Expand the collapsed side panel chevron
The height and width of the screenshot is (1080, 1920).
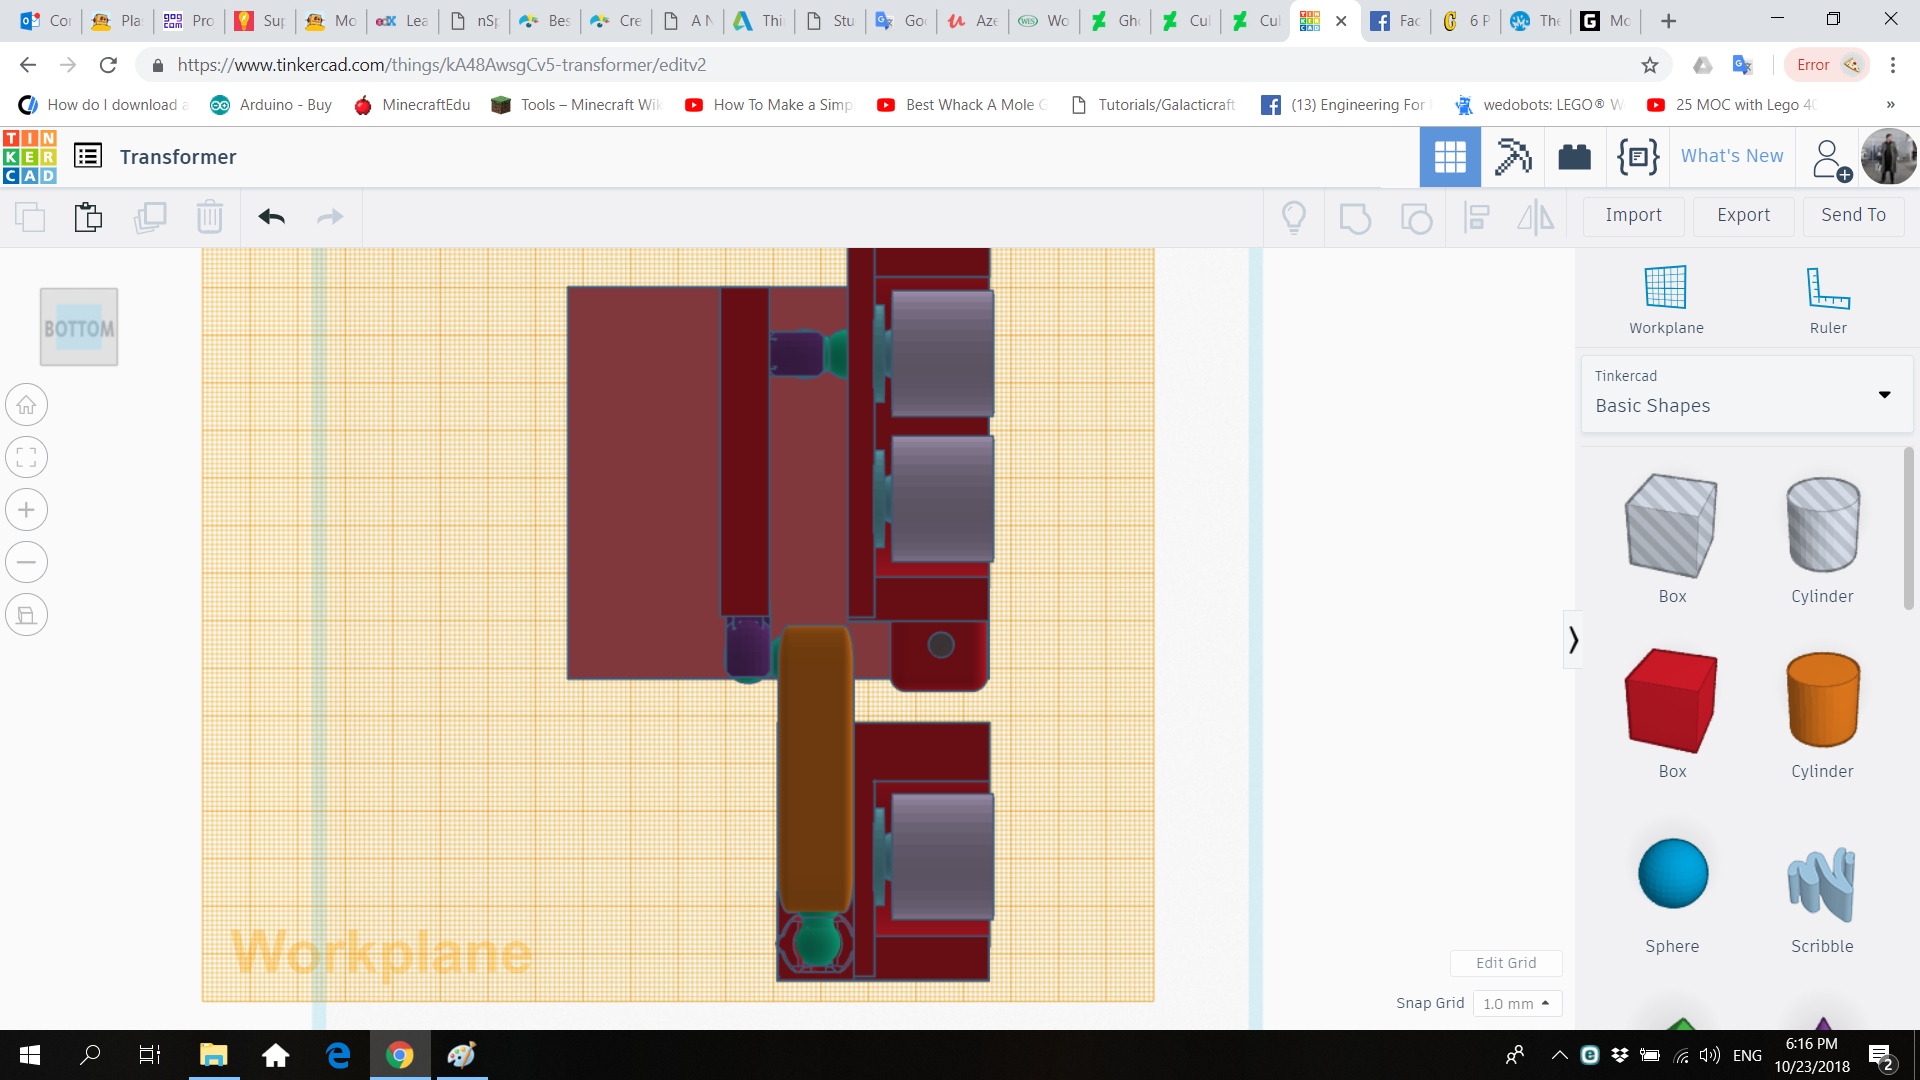[1573, 639]
